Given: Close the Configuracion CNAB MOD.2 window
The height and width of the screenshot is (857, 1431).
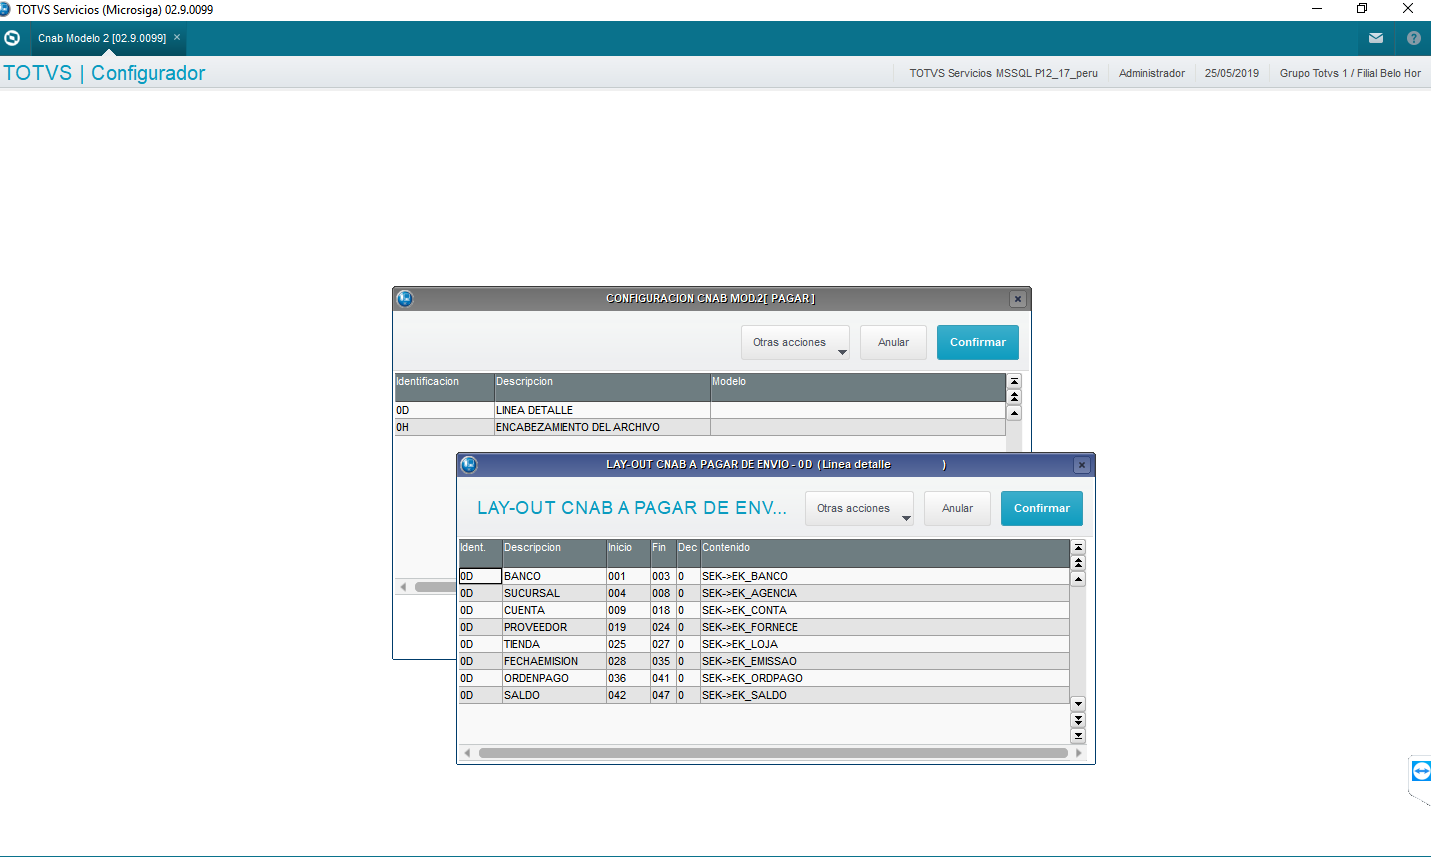Looking at the screenshot, I should tap(1017, 299).
